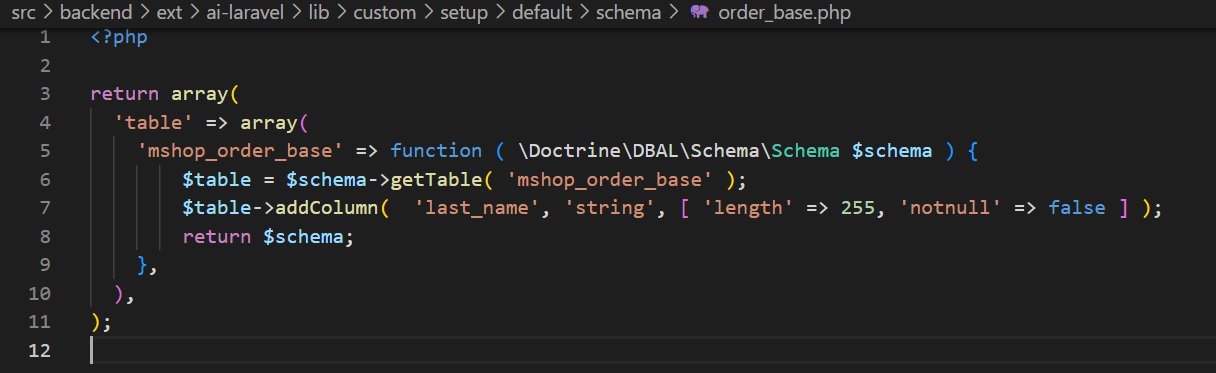Click the closing ');' on line 11
Image resolution: width=1216 pixels, height=373 pixels.
(x=101, y=323)
